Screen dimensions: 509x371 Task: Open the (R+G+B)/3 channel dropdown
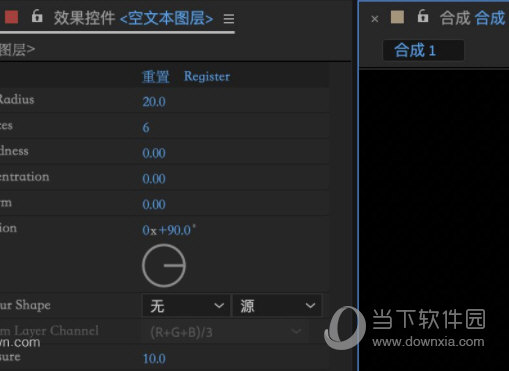pyautogui.click(x=226, y=332)
